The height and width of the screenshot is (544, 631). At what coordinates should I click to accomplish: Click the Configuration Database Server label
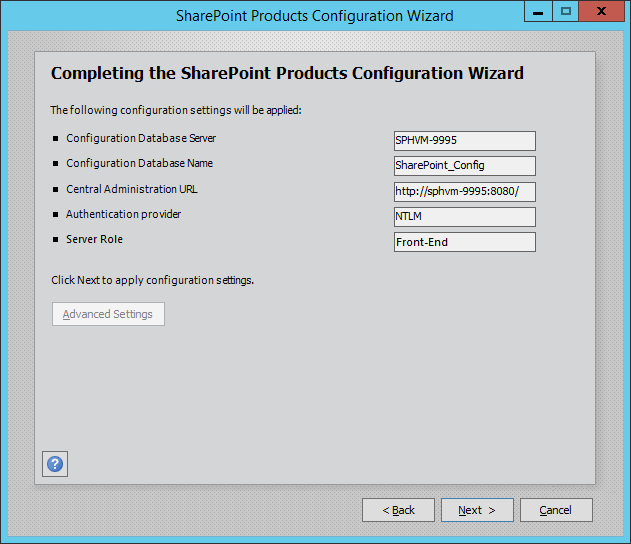(141, 138)
